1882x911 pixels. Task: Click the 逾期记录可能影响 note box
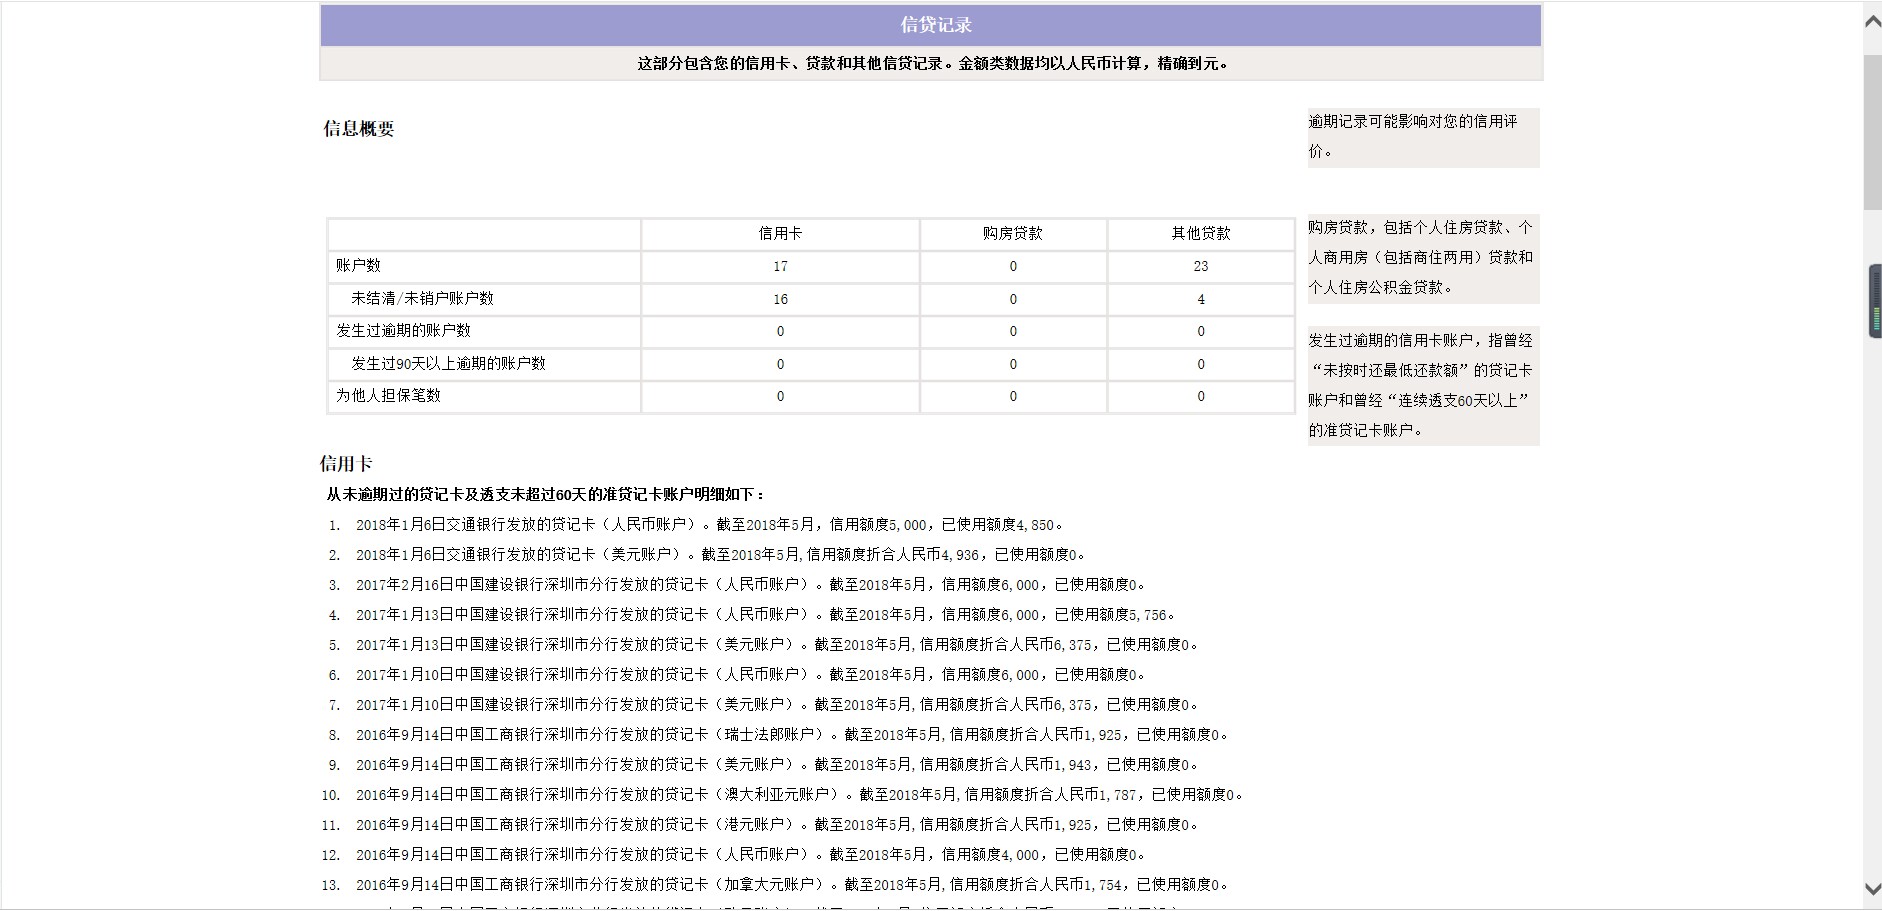point(1423,137)
